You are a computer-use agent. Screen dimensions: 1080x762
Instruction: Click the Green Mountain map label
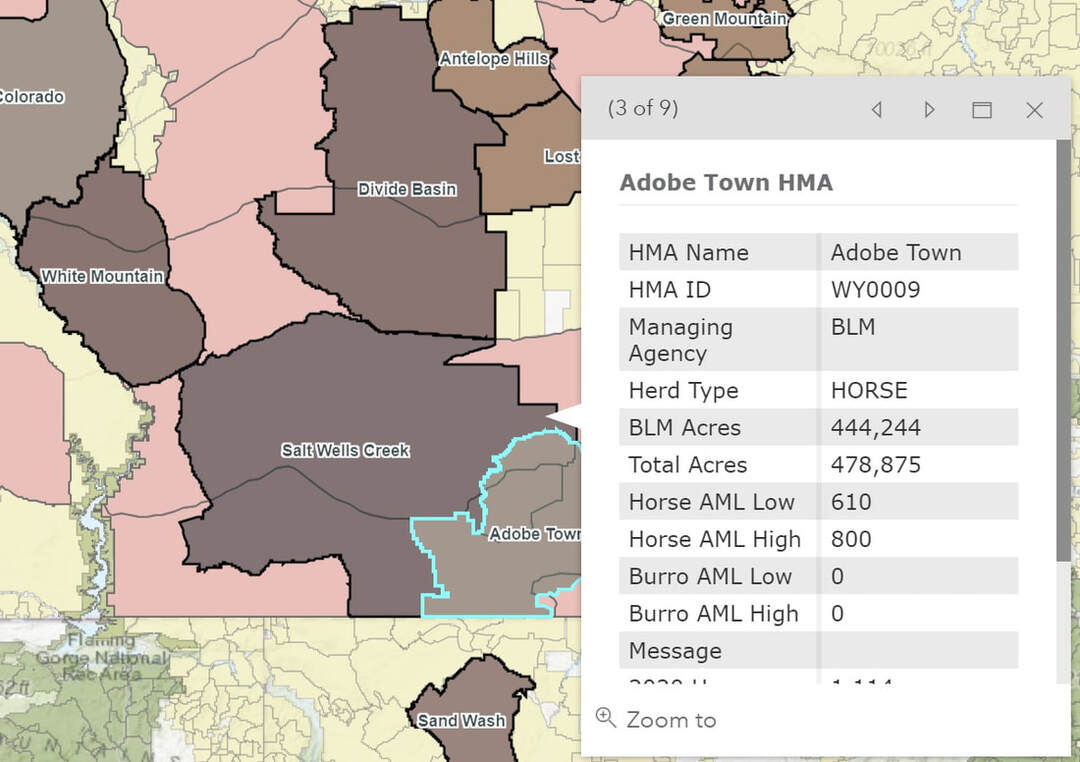(x=724, y=19)
